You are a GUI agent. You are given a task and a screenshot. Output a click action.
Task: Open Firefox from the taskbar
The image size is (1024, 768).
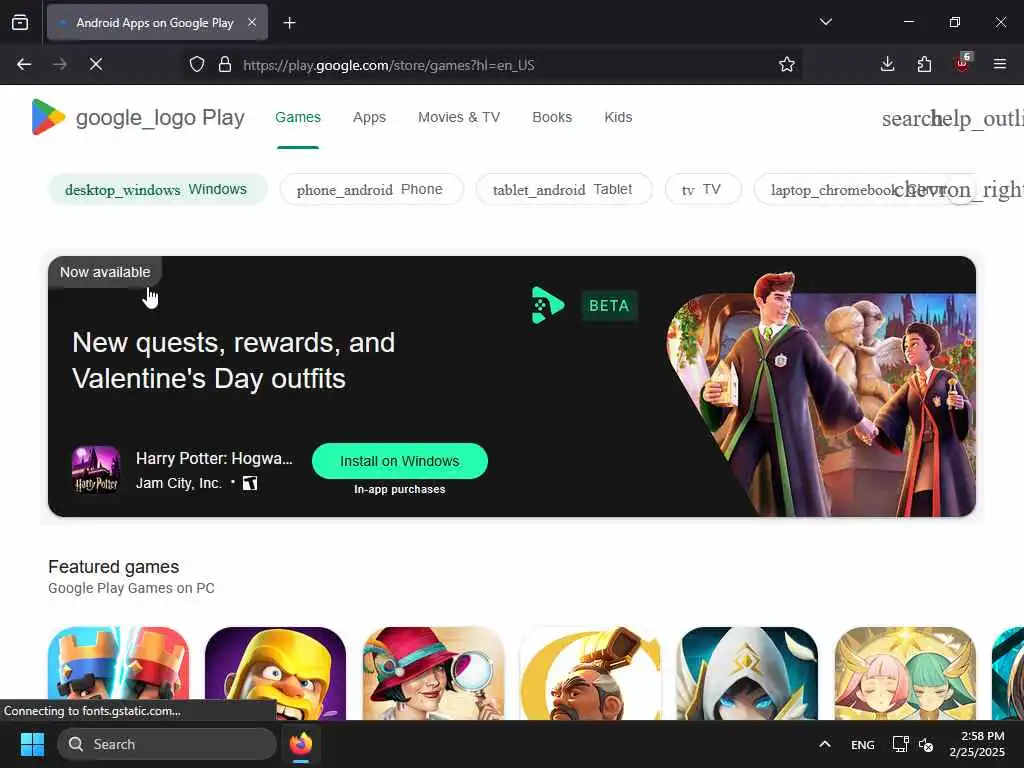click(300, 744)
